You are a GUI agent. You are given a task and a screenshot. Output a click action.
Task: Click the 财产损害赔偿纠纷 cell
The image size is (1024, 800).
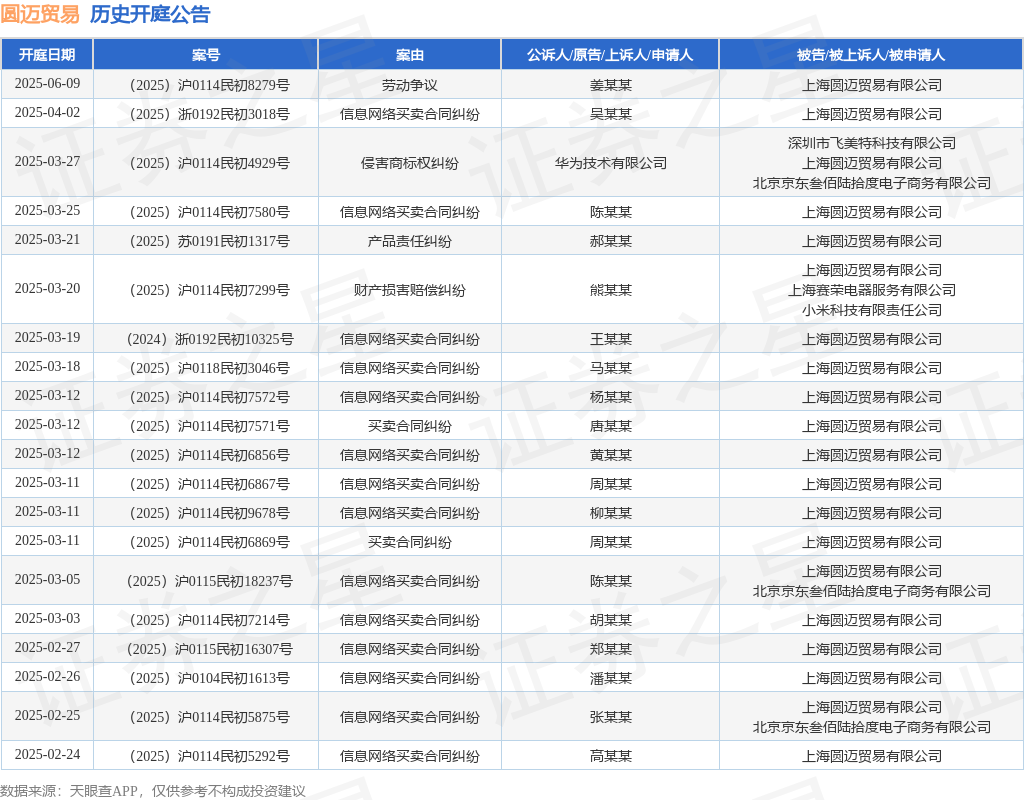(409, 290)
